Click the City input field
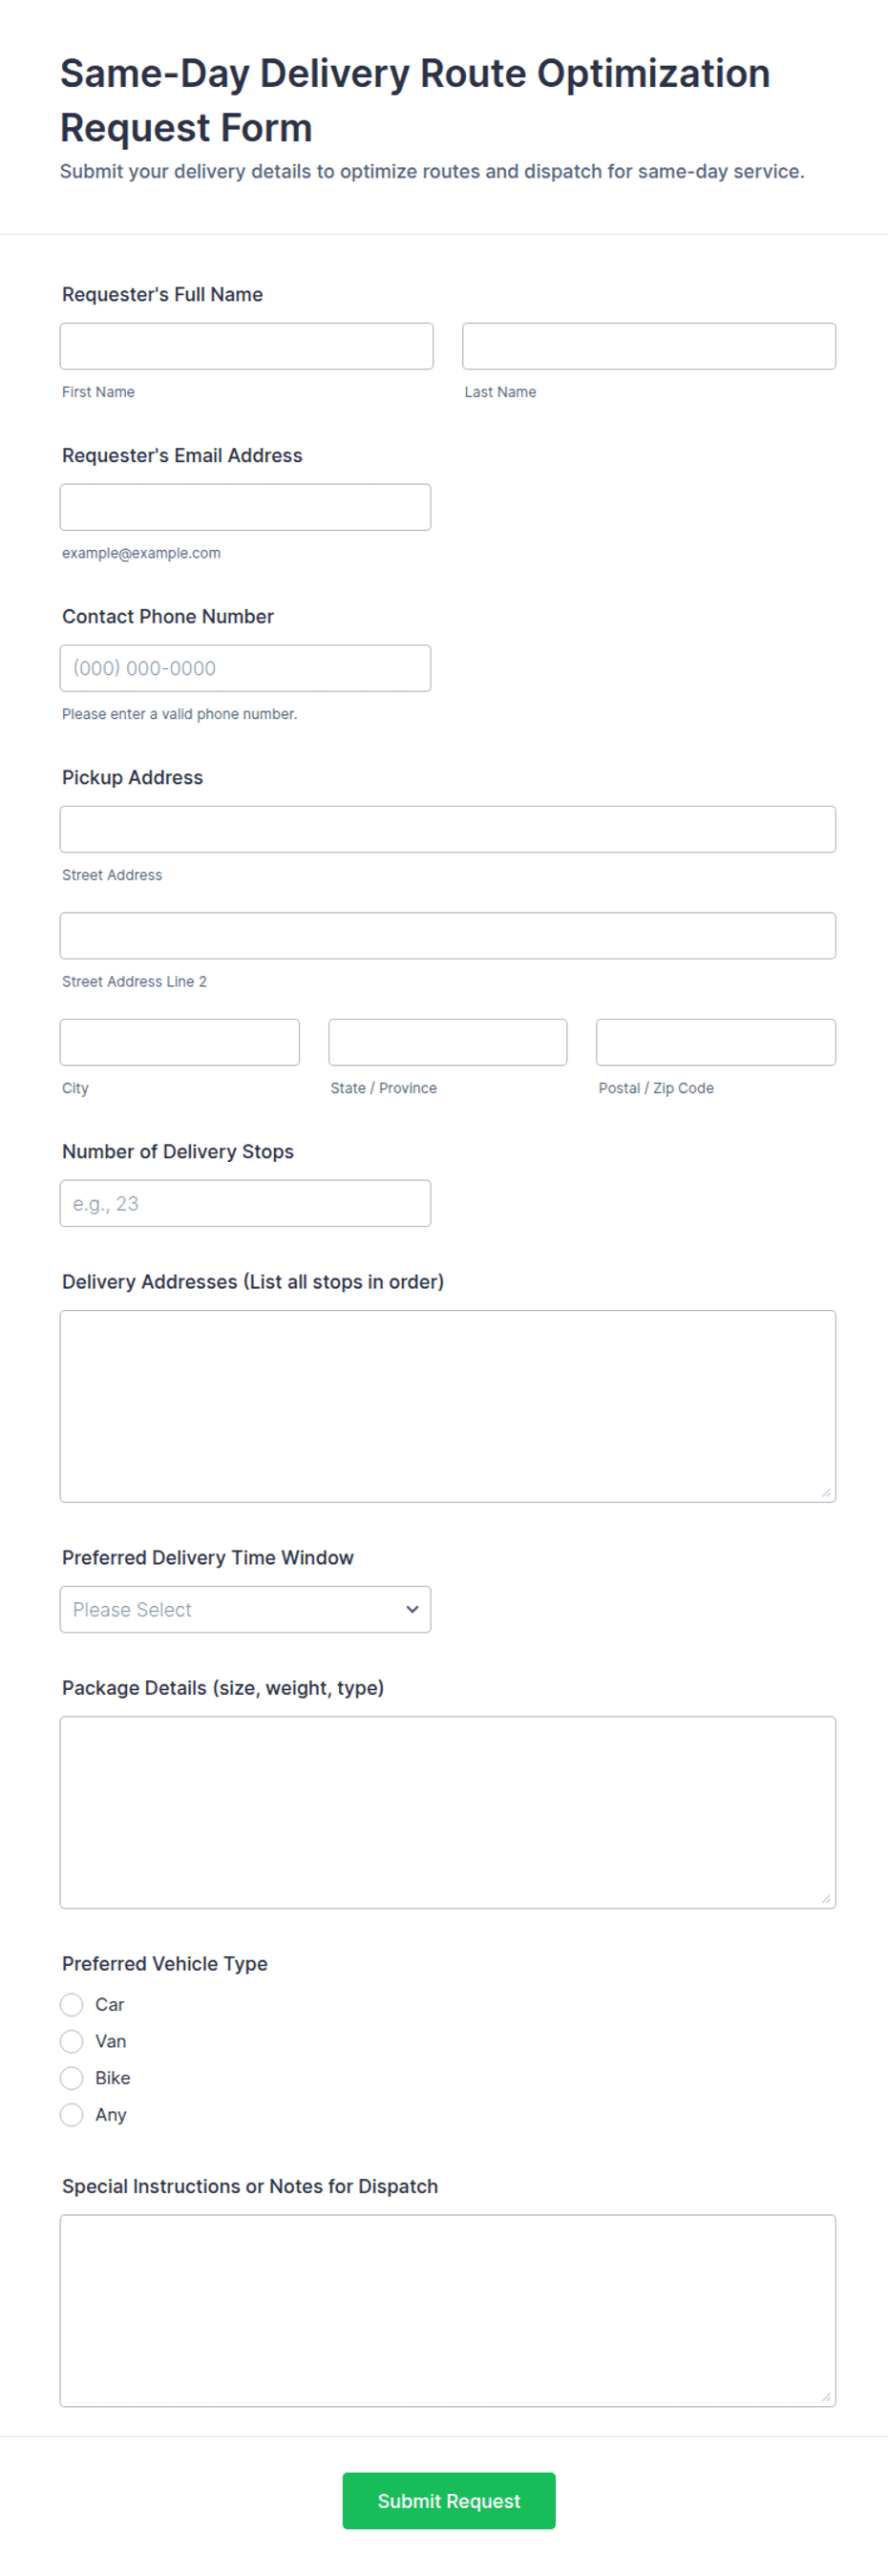Viewport: 888px width, 2576px height. (x=180, y=1042)
